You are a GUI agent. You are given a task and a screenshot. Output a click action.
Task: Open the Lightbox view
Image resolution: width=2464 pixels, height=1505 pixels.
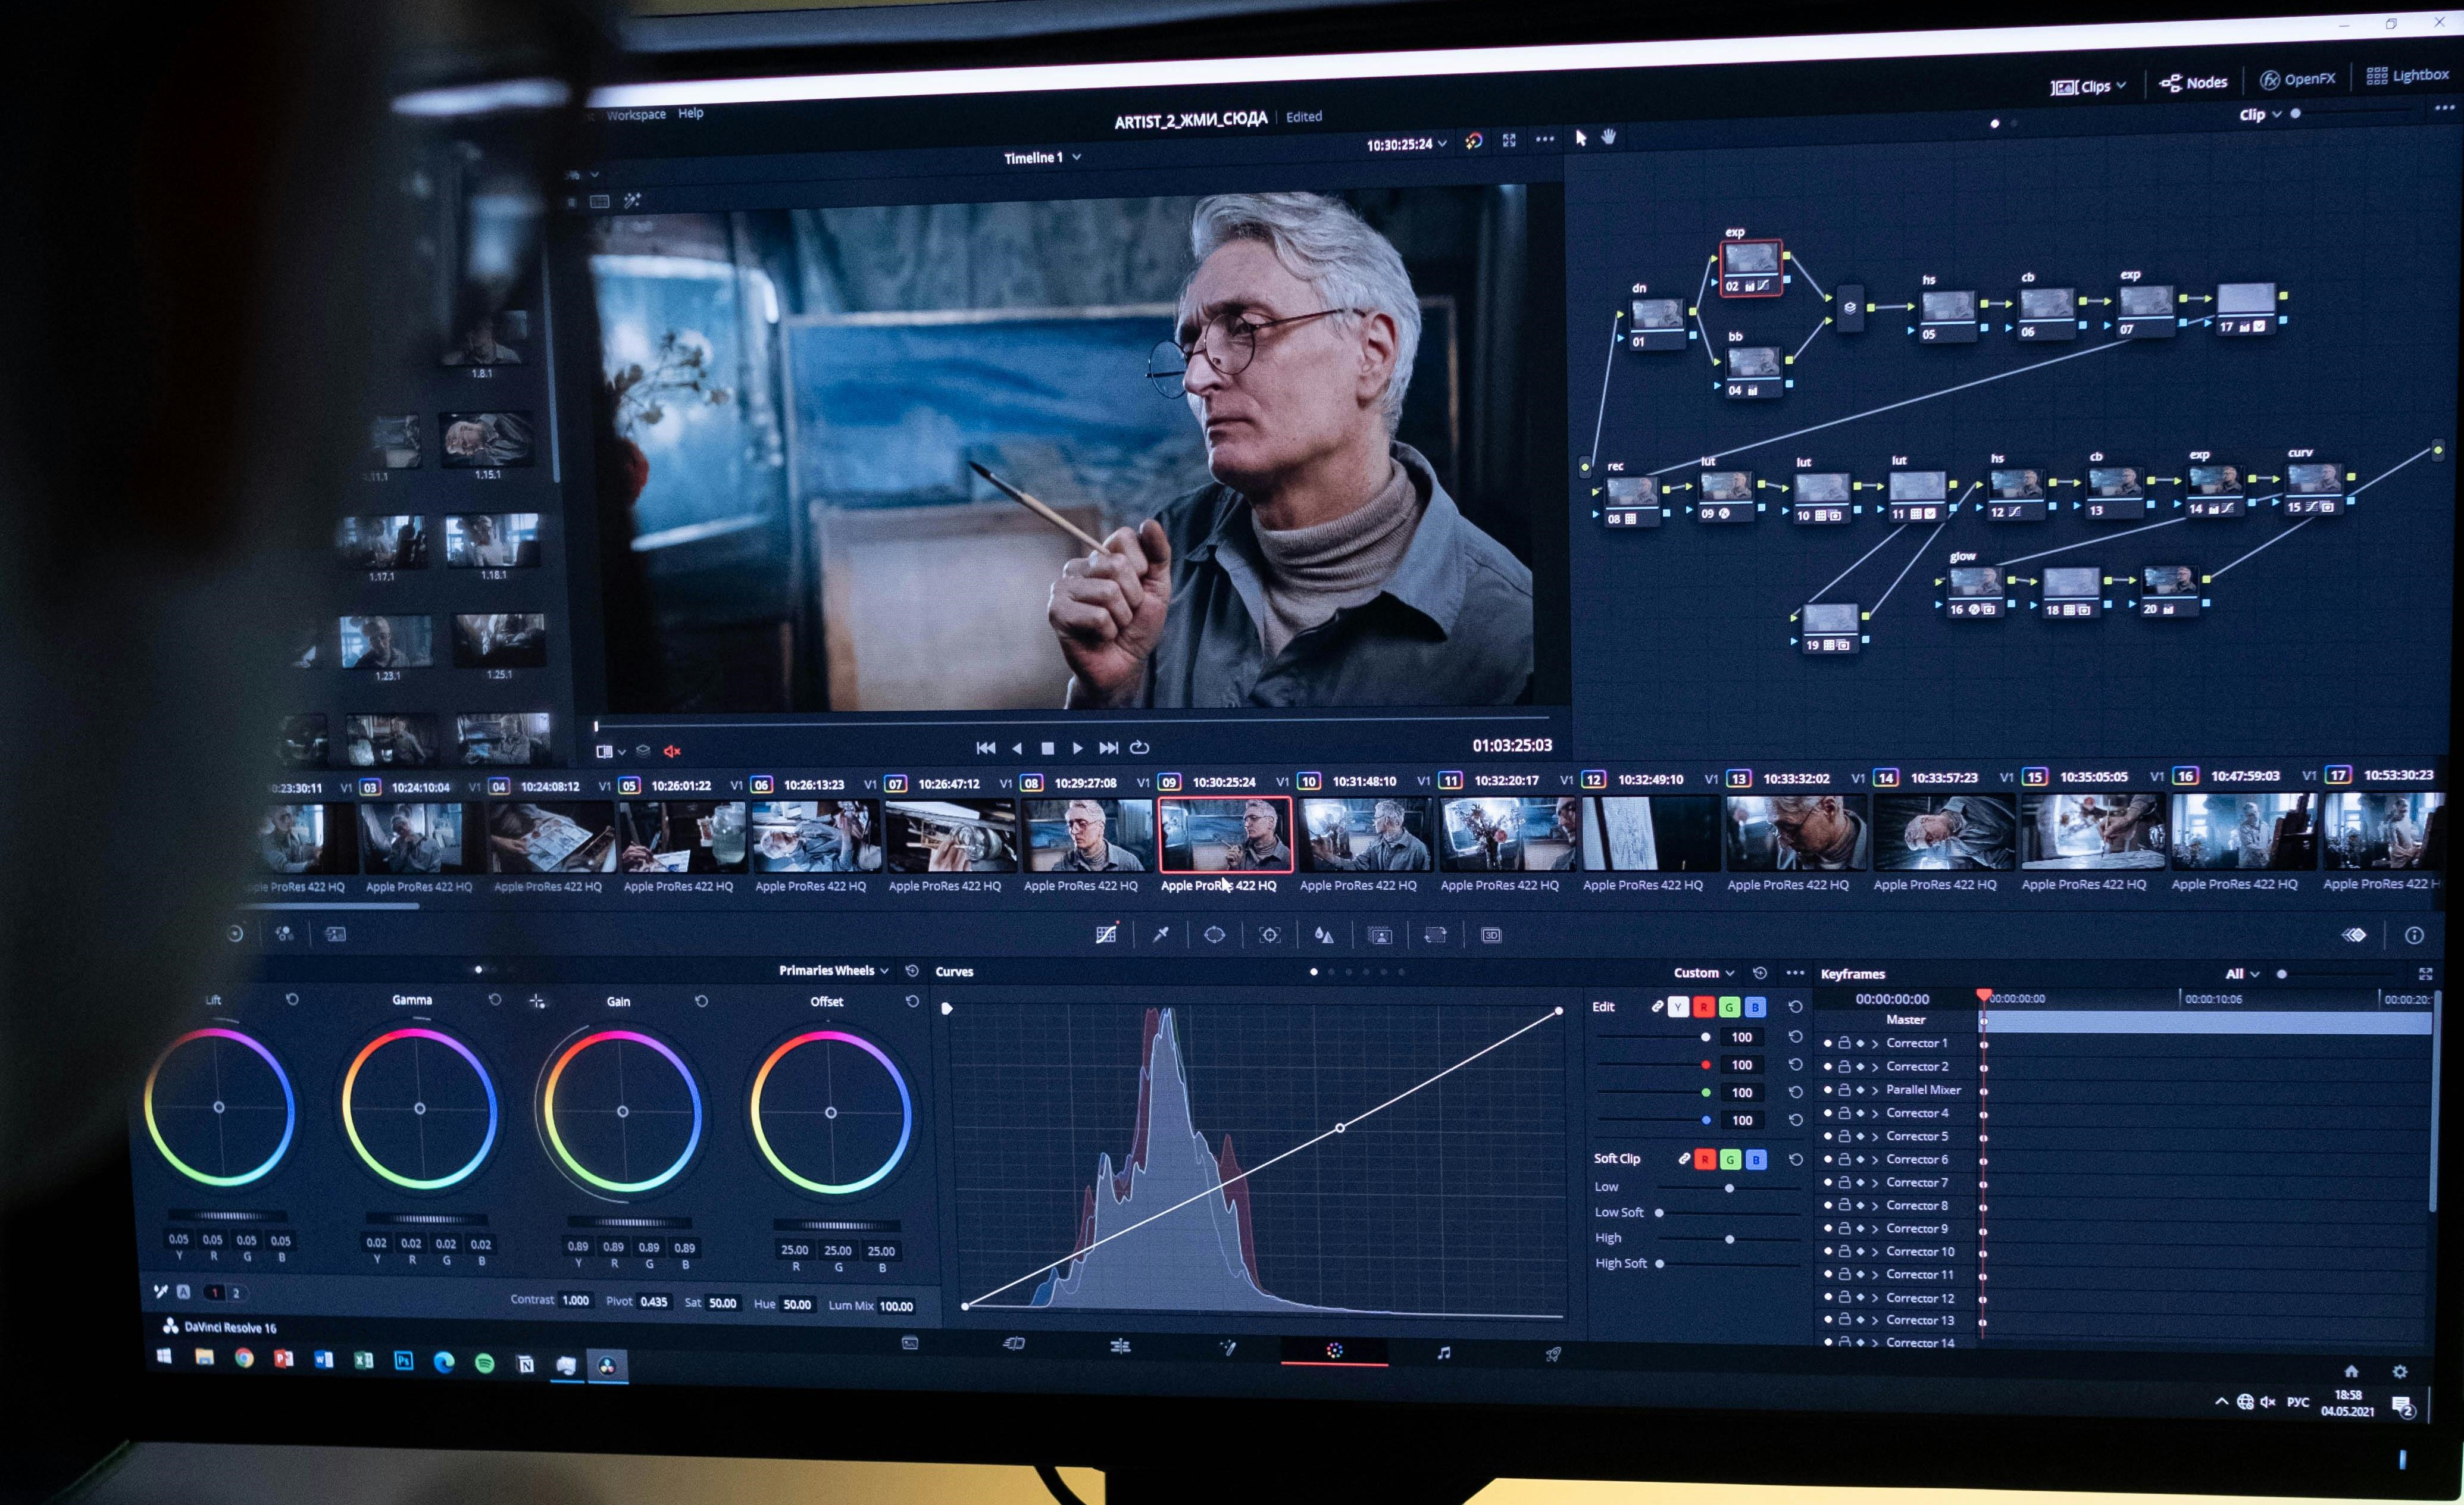coord(2407,75)
